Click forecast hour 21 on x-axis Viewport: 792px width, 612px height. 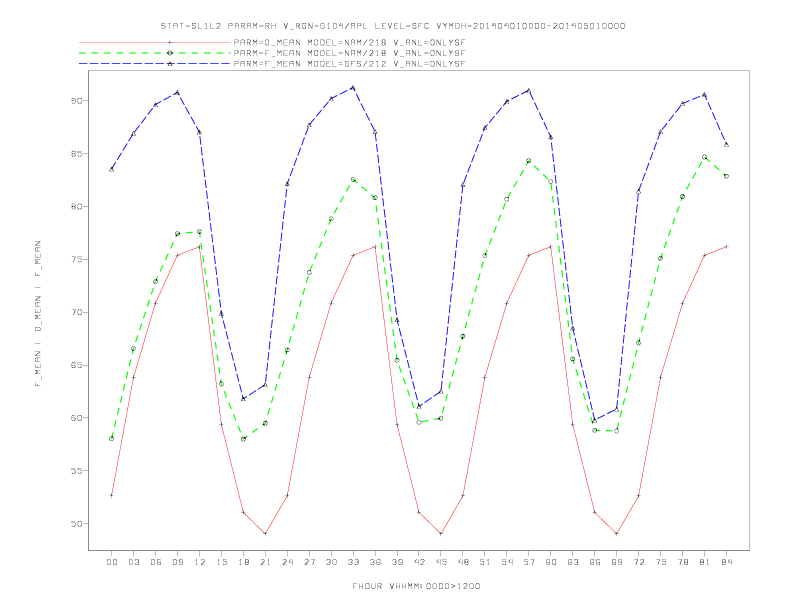(x=265, y=562)
